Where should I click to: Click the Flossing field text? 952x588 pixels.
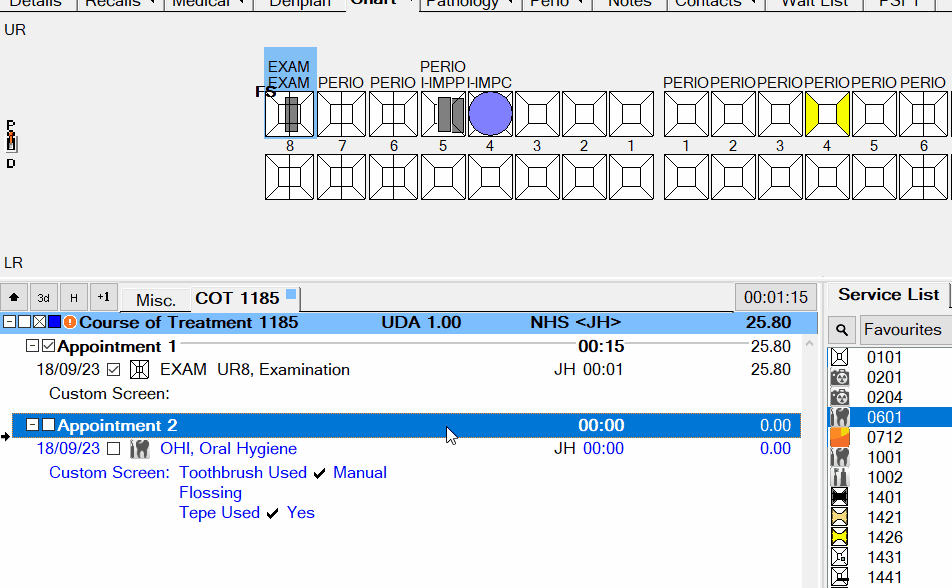click(x=211, y=493)
